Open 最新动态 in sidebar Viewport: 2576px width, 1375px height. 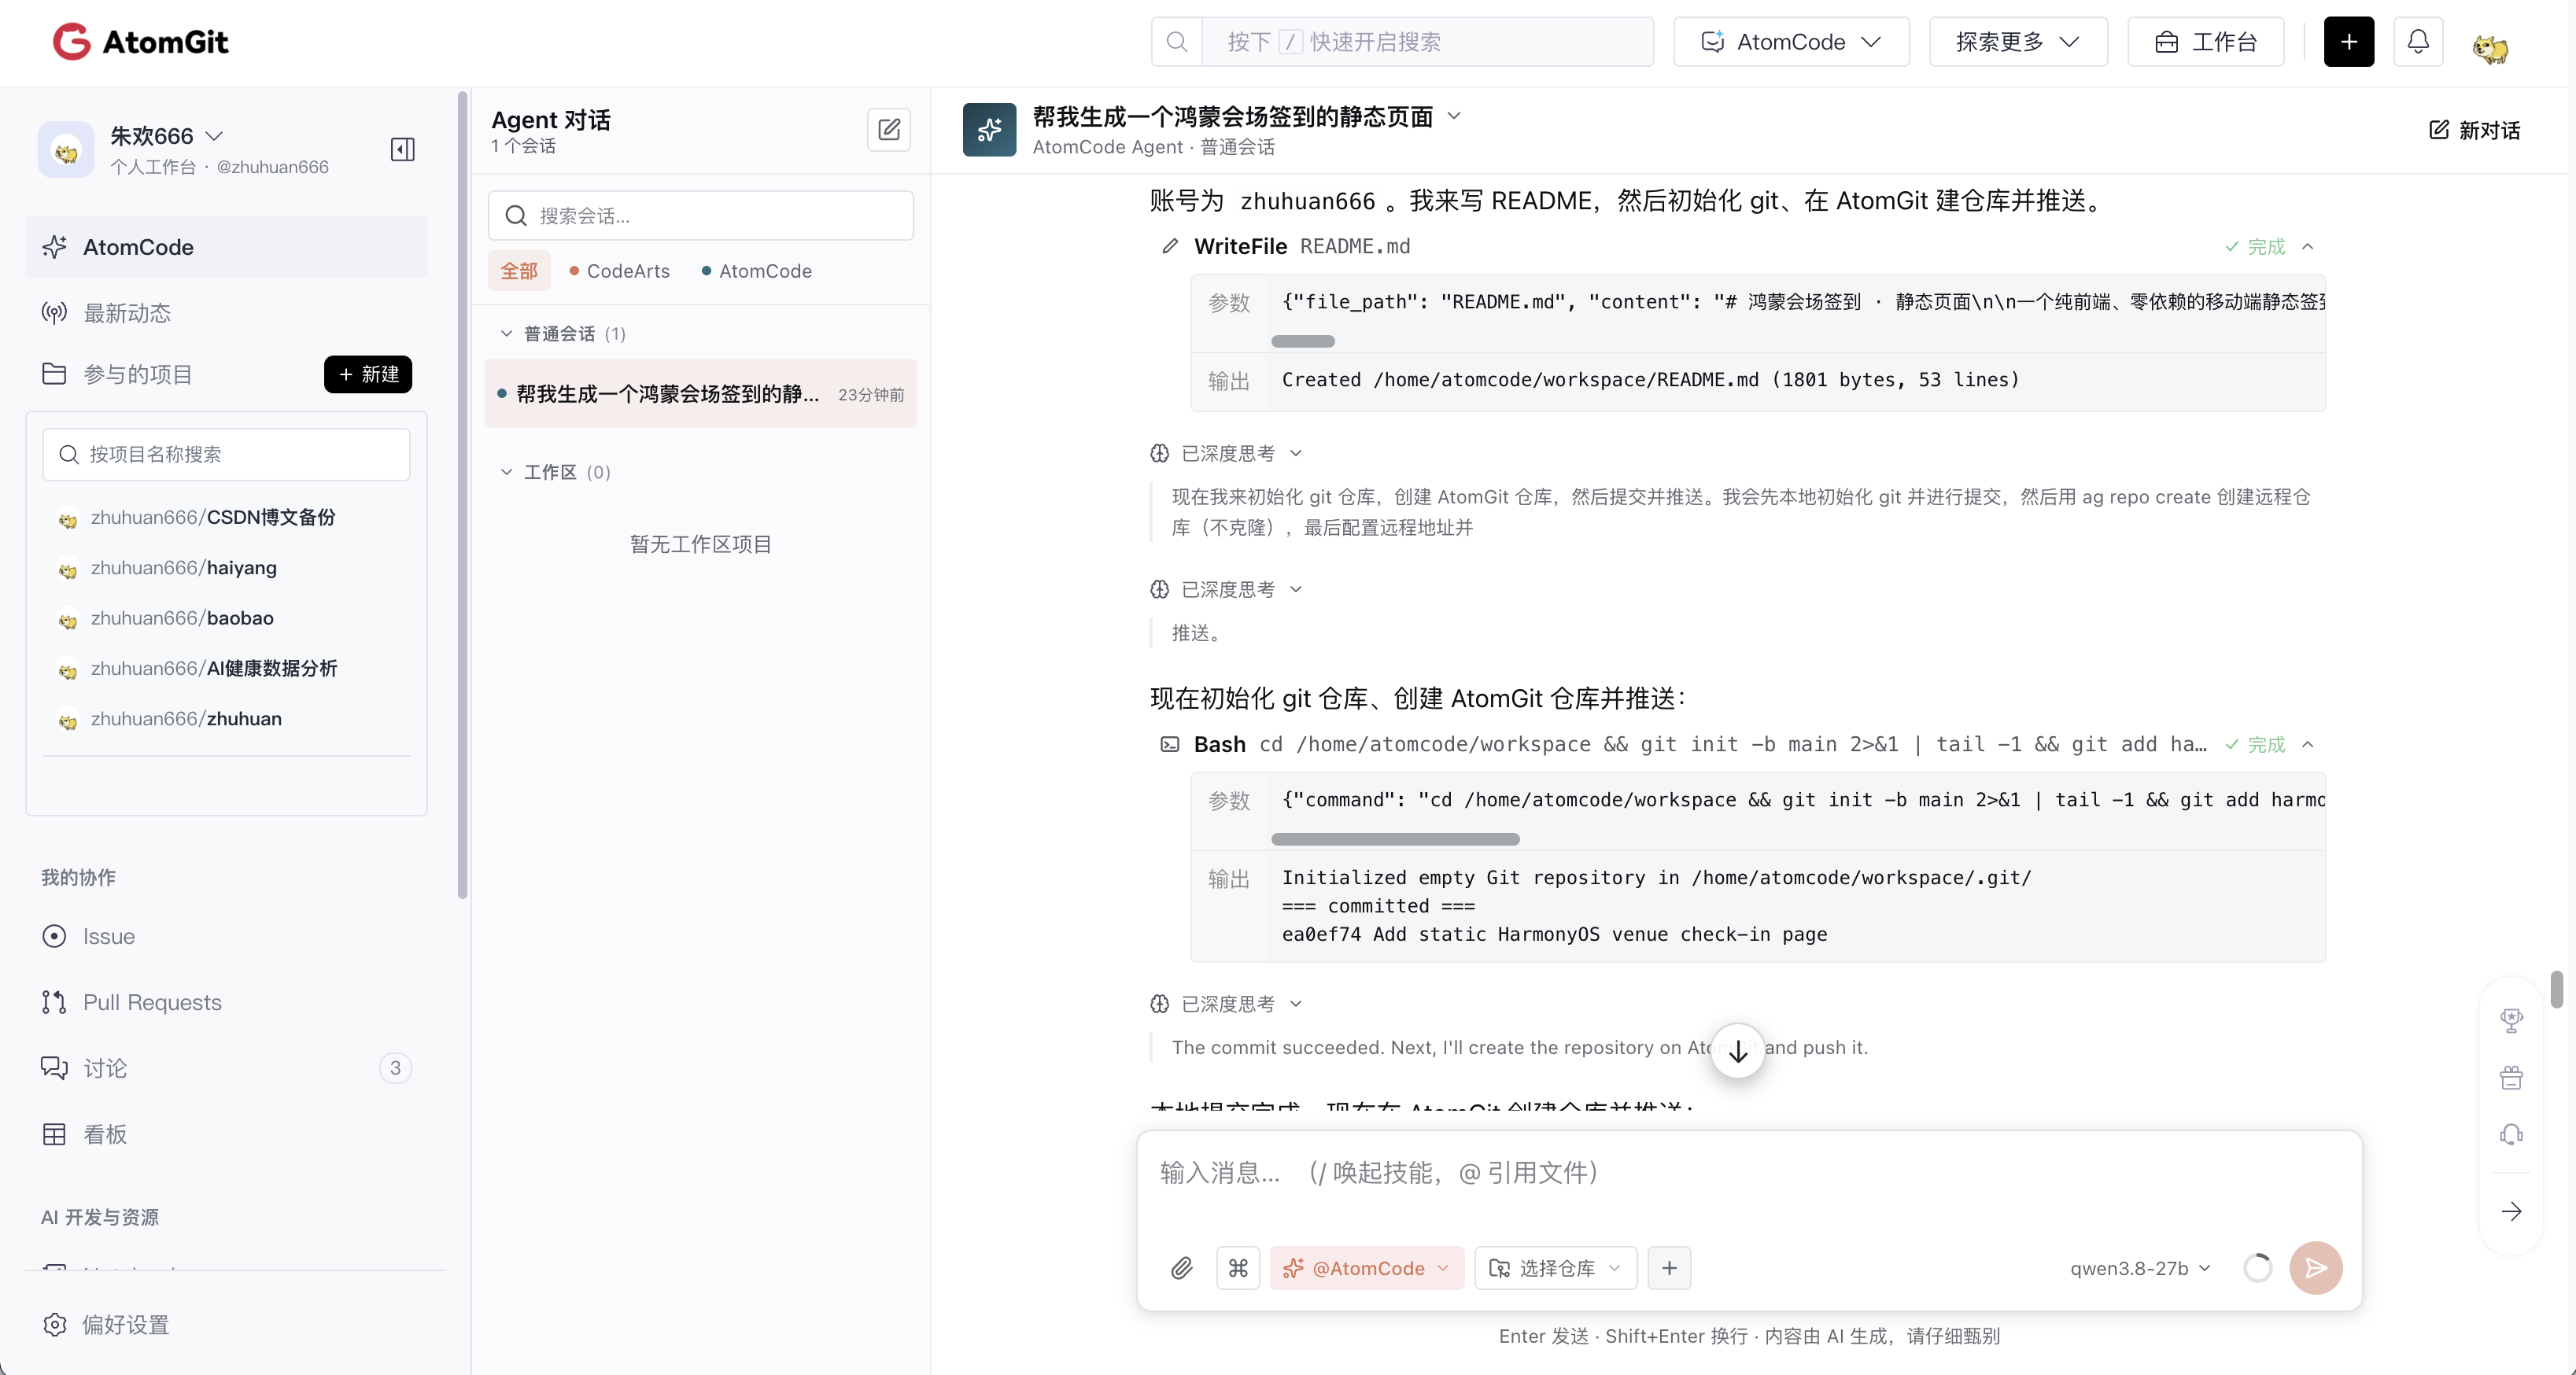(x=226, y=313)
